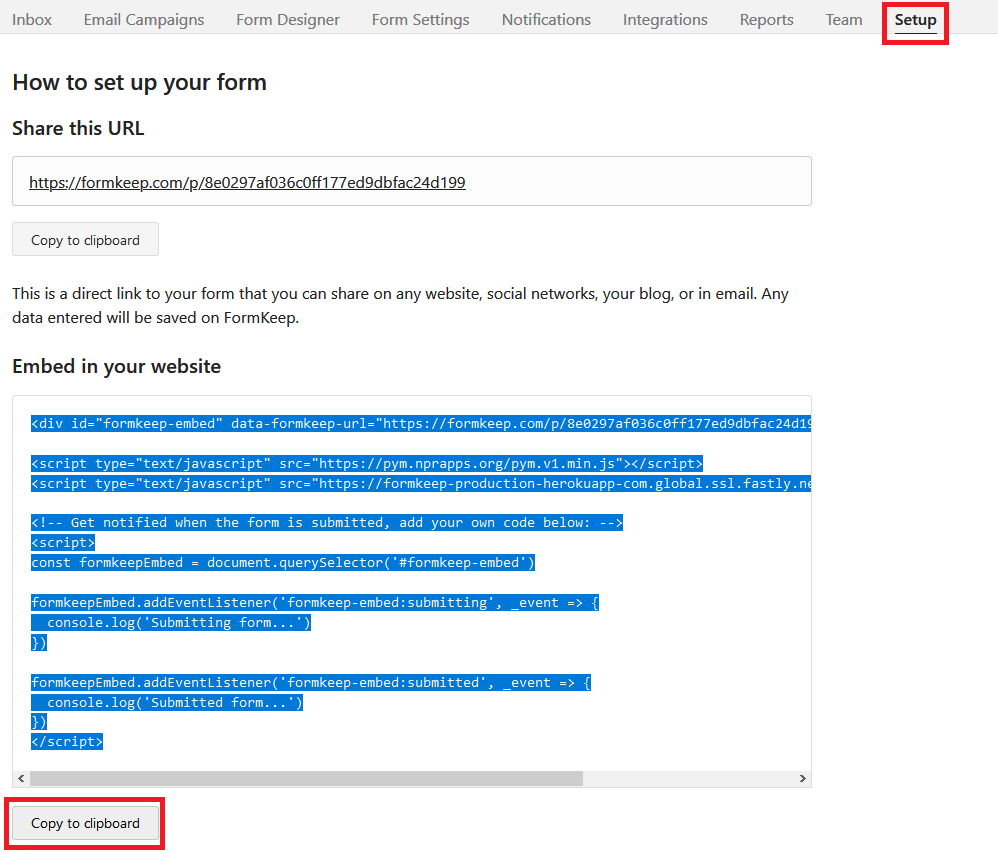Open the Notifications tab
998x852 pixels.
(x=546, y=20)
